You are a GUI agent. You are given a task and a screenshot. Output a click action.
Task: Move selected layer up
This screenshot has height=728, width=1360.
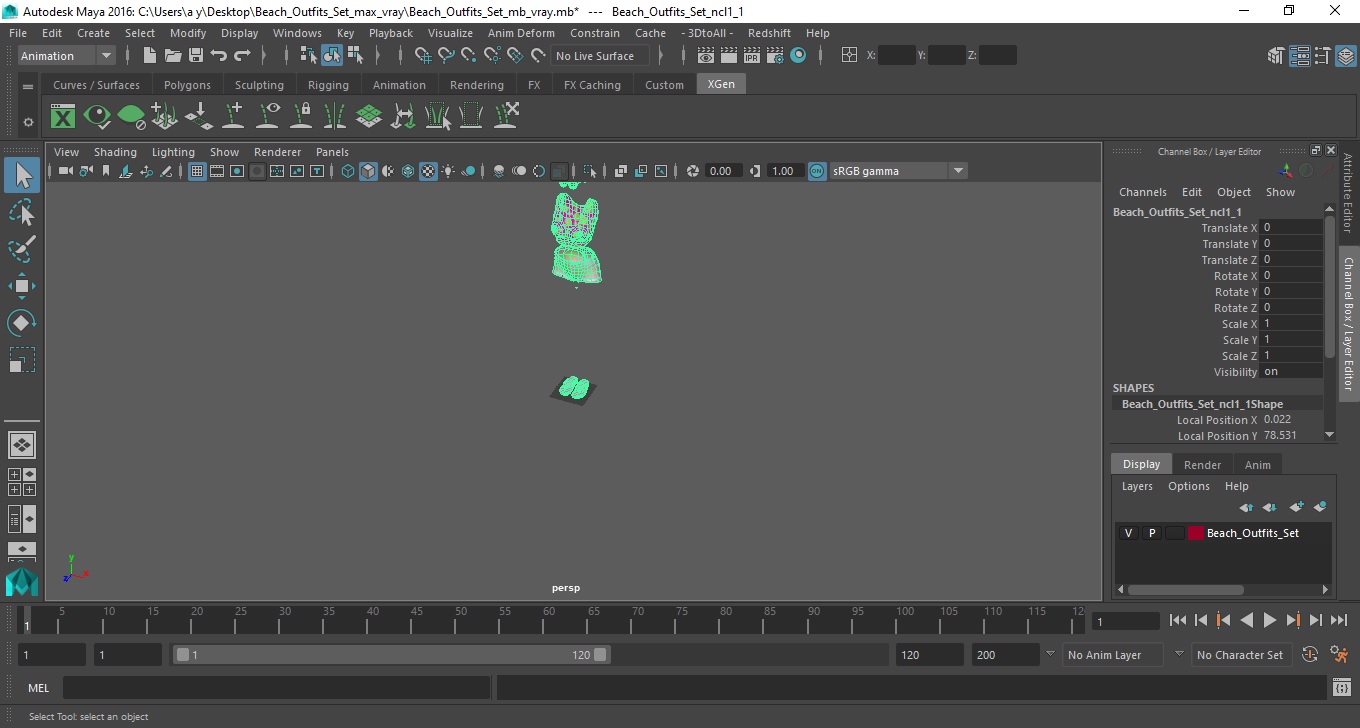tap(1246, 507)
